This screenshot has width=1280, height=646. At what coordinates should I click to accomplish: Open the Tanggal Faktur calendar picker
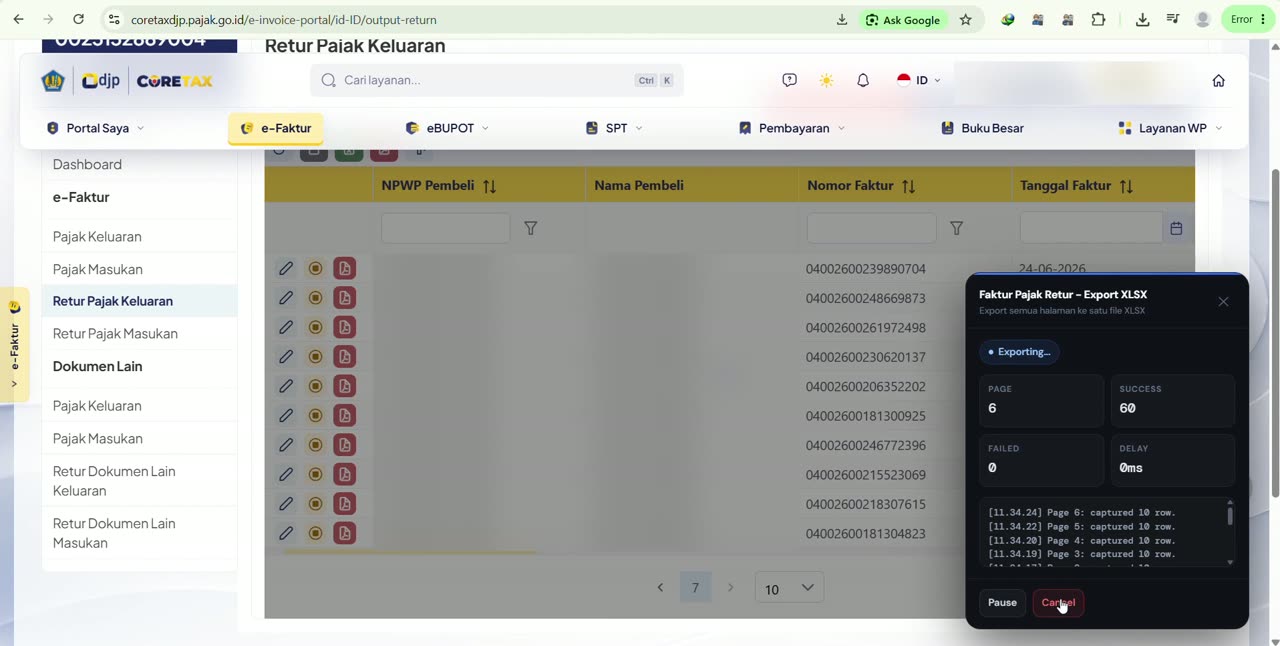point(1176,228)
